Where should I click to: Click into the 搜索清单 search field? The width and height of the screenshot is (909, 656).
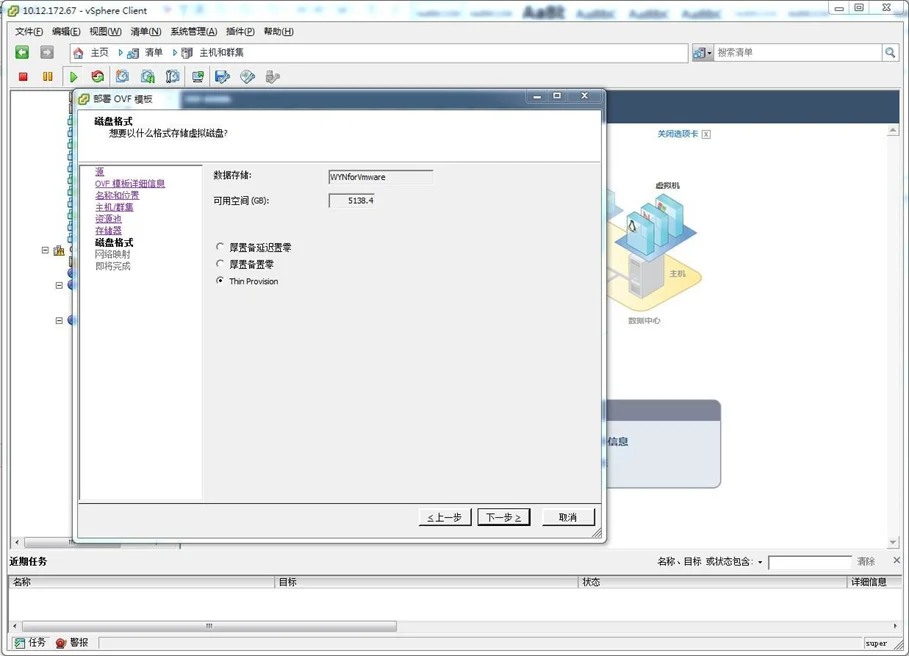click(798, 53)
